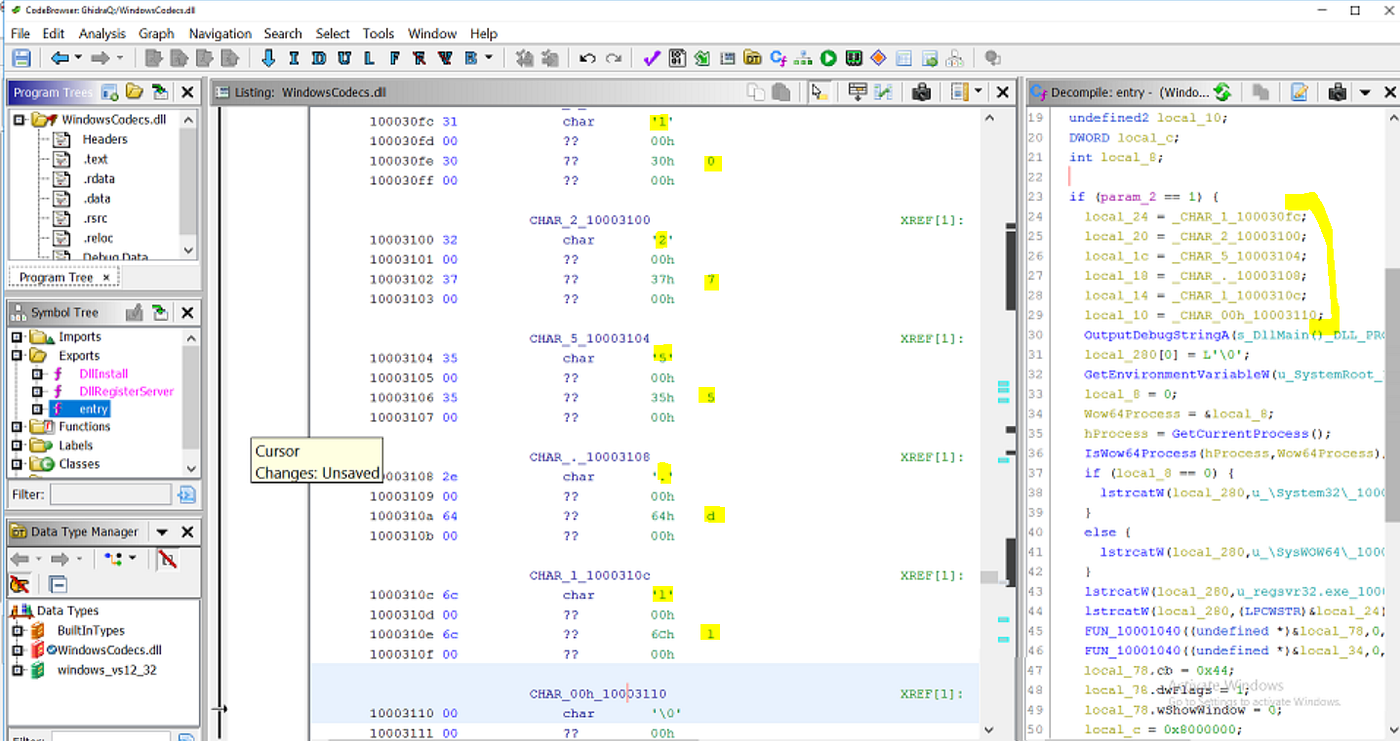Close the Program Trees panel

(187, 92)
